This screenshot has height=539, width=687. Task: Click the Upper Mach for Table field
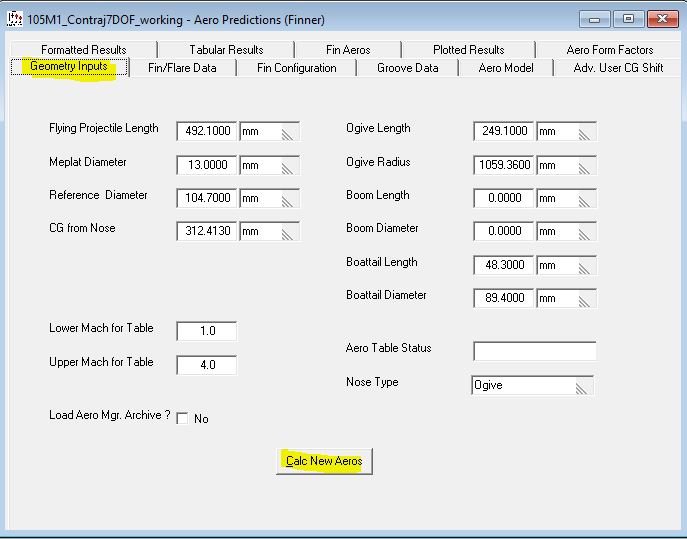click(207, 365)
